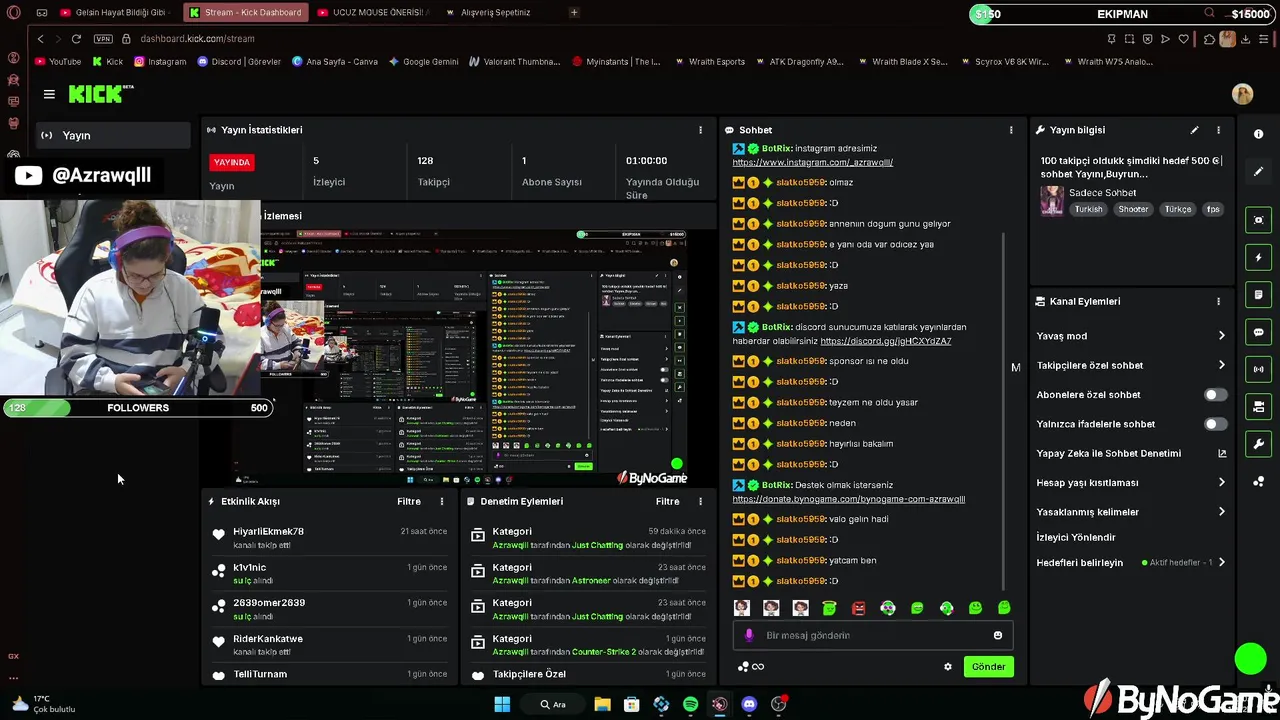The height and width of the screenshot is (720, 1280).
Task: Toggle the chat bubble panel icon in right sidebar
Action: pyautogui.click(x=1258, y=332)
